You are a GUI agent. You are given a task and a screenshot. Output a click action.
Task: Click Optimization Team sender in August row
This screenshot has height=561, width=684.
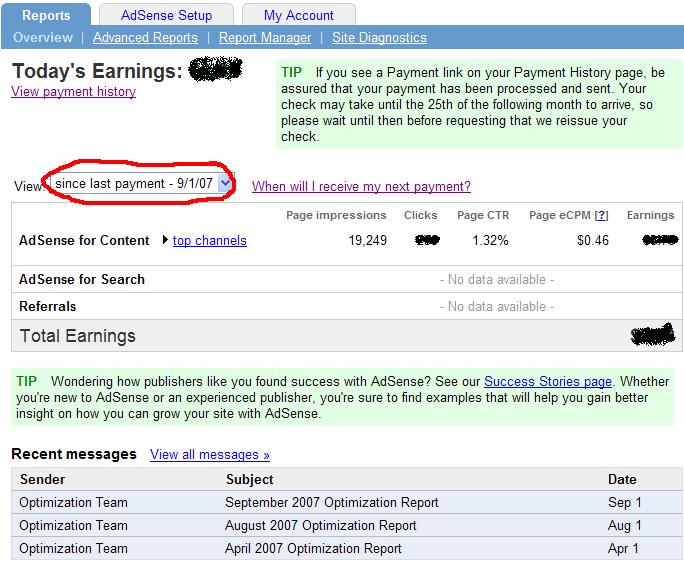pyautogui.click(x=73, y=526)
